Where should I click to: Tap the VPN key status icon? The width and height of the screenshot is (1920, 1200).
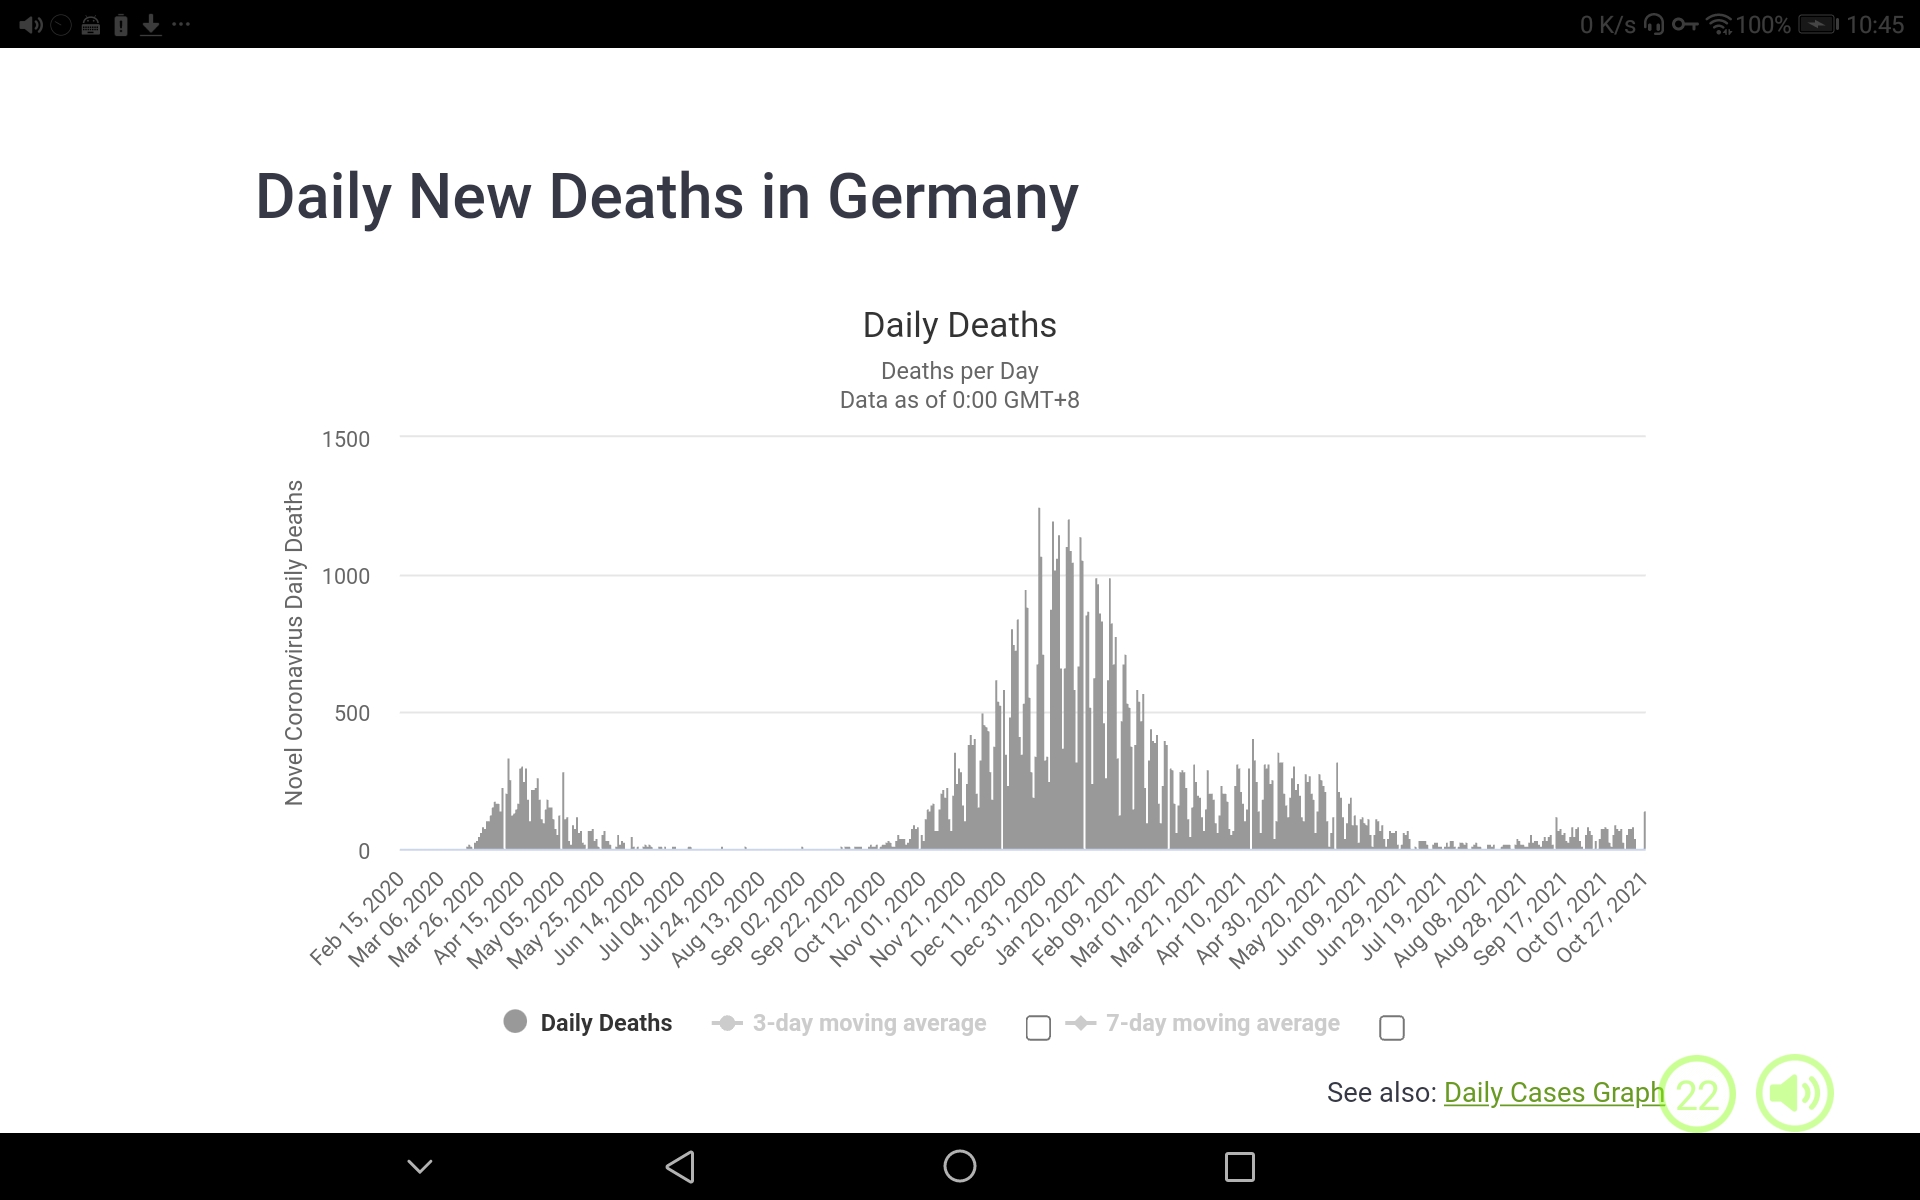(x=1685, y=25)
